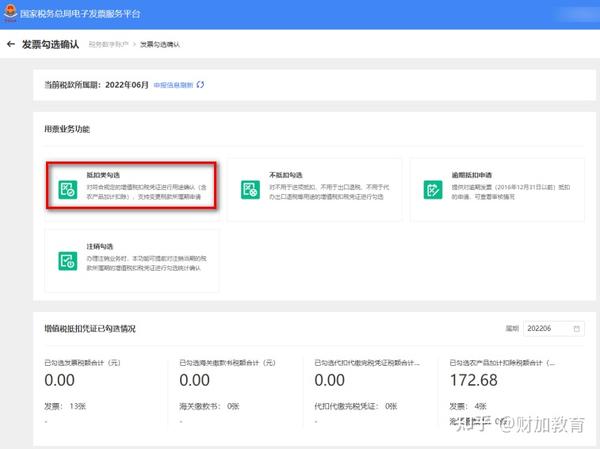Select the 注销勾选 card title
600x449 pixels.
[x=99, y=246]
